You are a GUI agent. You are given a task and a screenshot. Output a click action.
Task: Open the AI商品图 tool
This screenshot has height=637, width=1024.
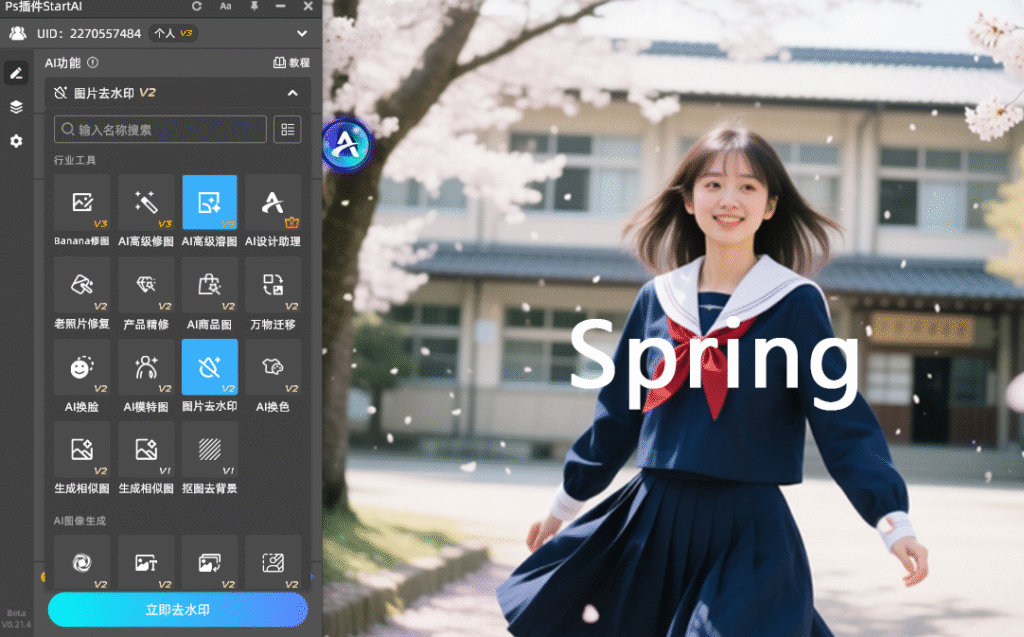tap(209, 286)
